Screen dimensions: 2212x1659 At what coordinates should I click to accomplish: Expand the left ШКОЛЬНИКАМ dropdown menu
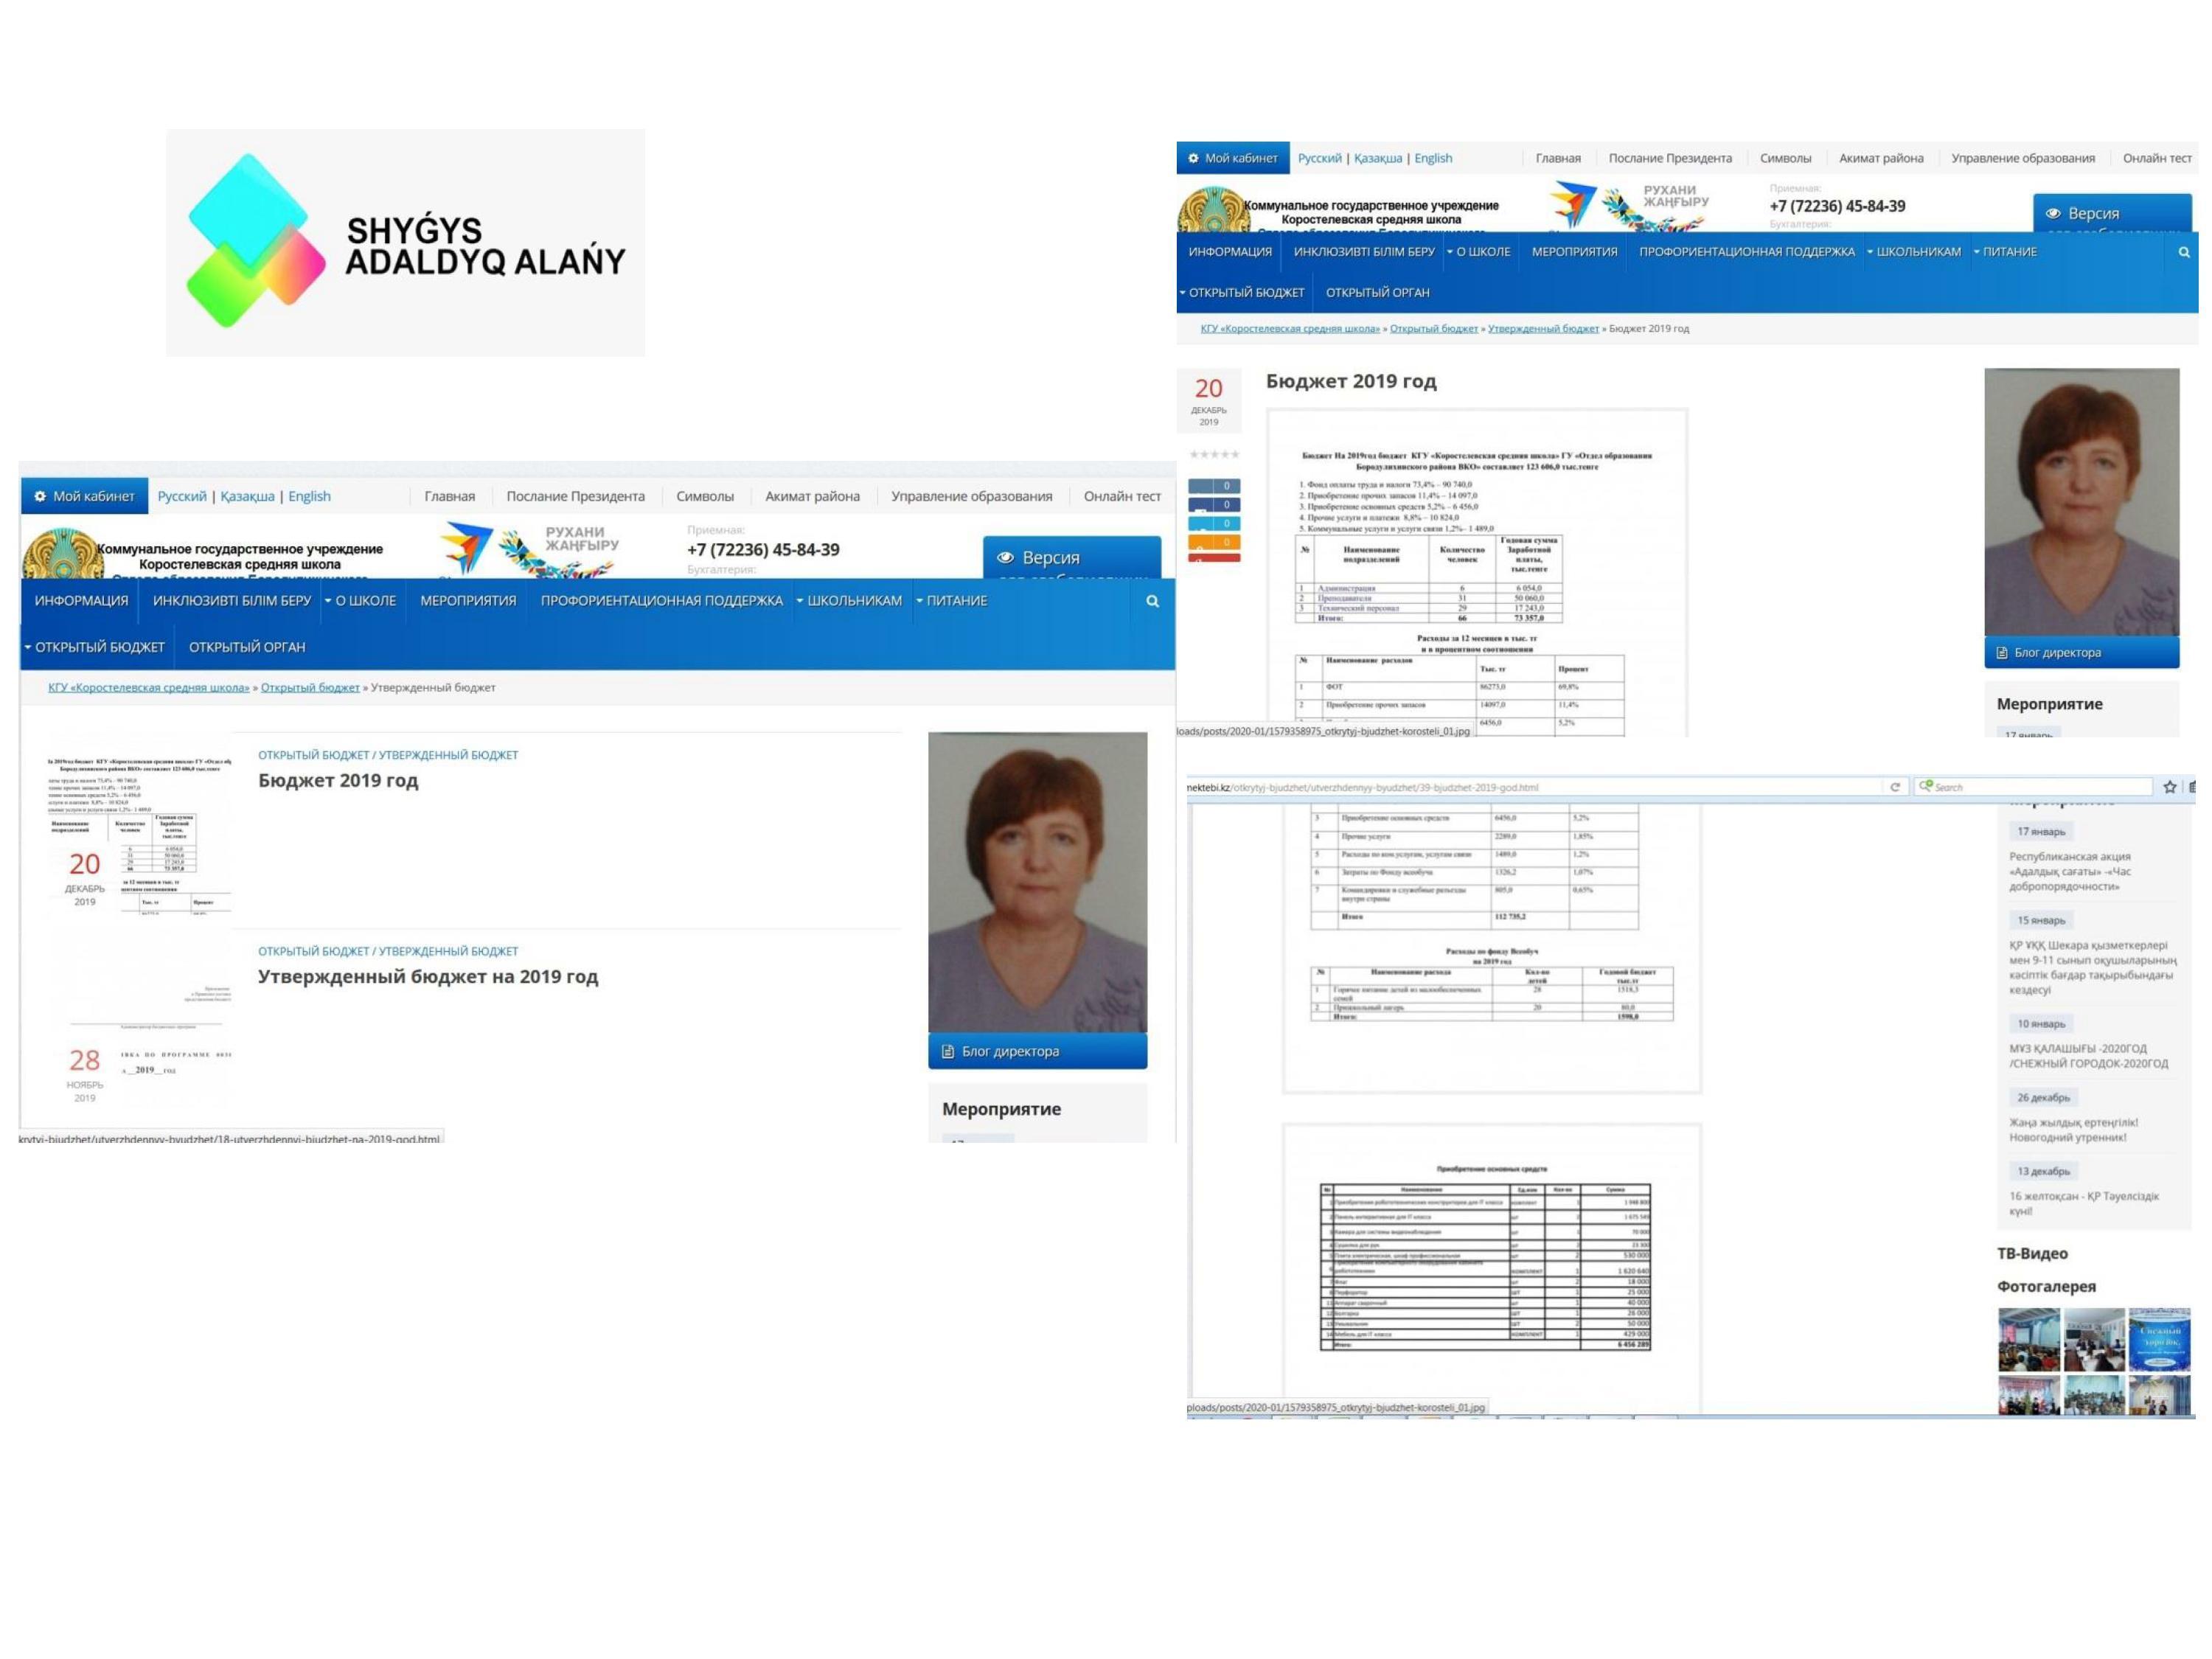click(849, 601)
